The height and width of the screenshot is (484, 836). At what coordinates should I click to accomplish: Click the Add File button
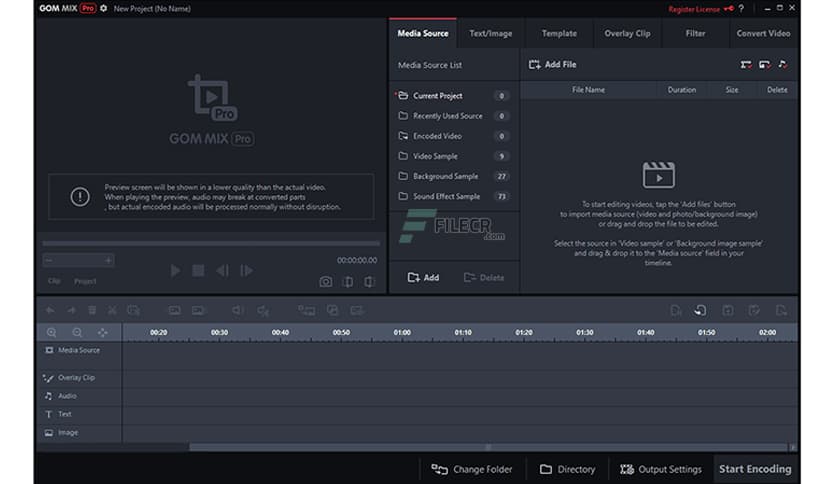click(552, 64)
